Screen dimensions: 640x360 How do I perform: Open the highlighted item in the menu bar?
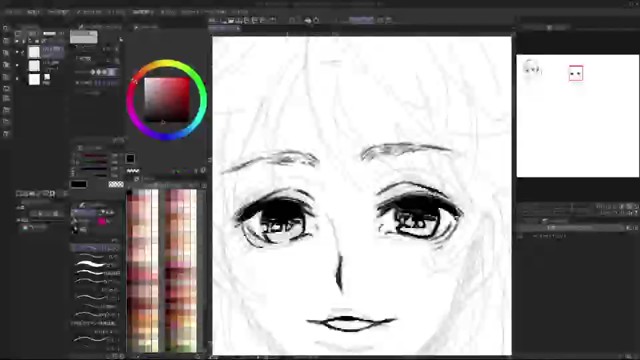tap(143, 12)
